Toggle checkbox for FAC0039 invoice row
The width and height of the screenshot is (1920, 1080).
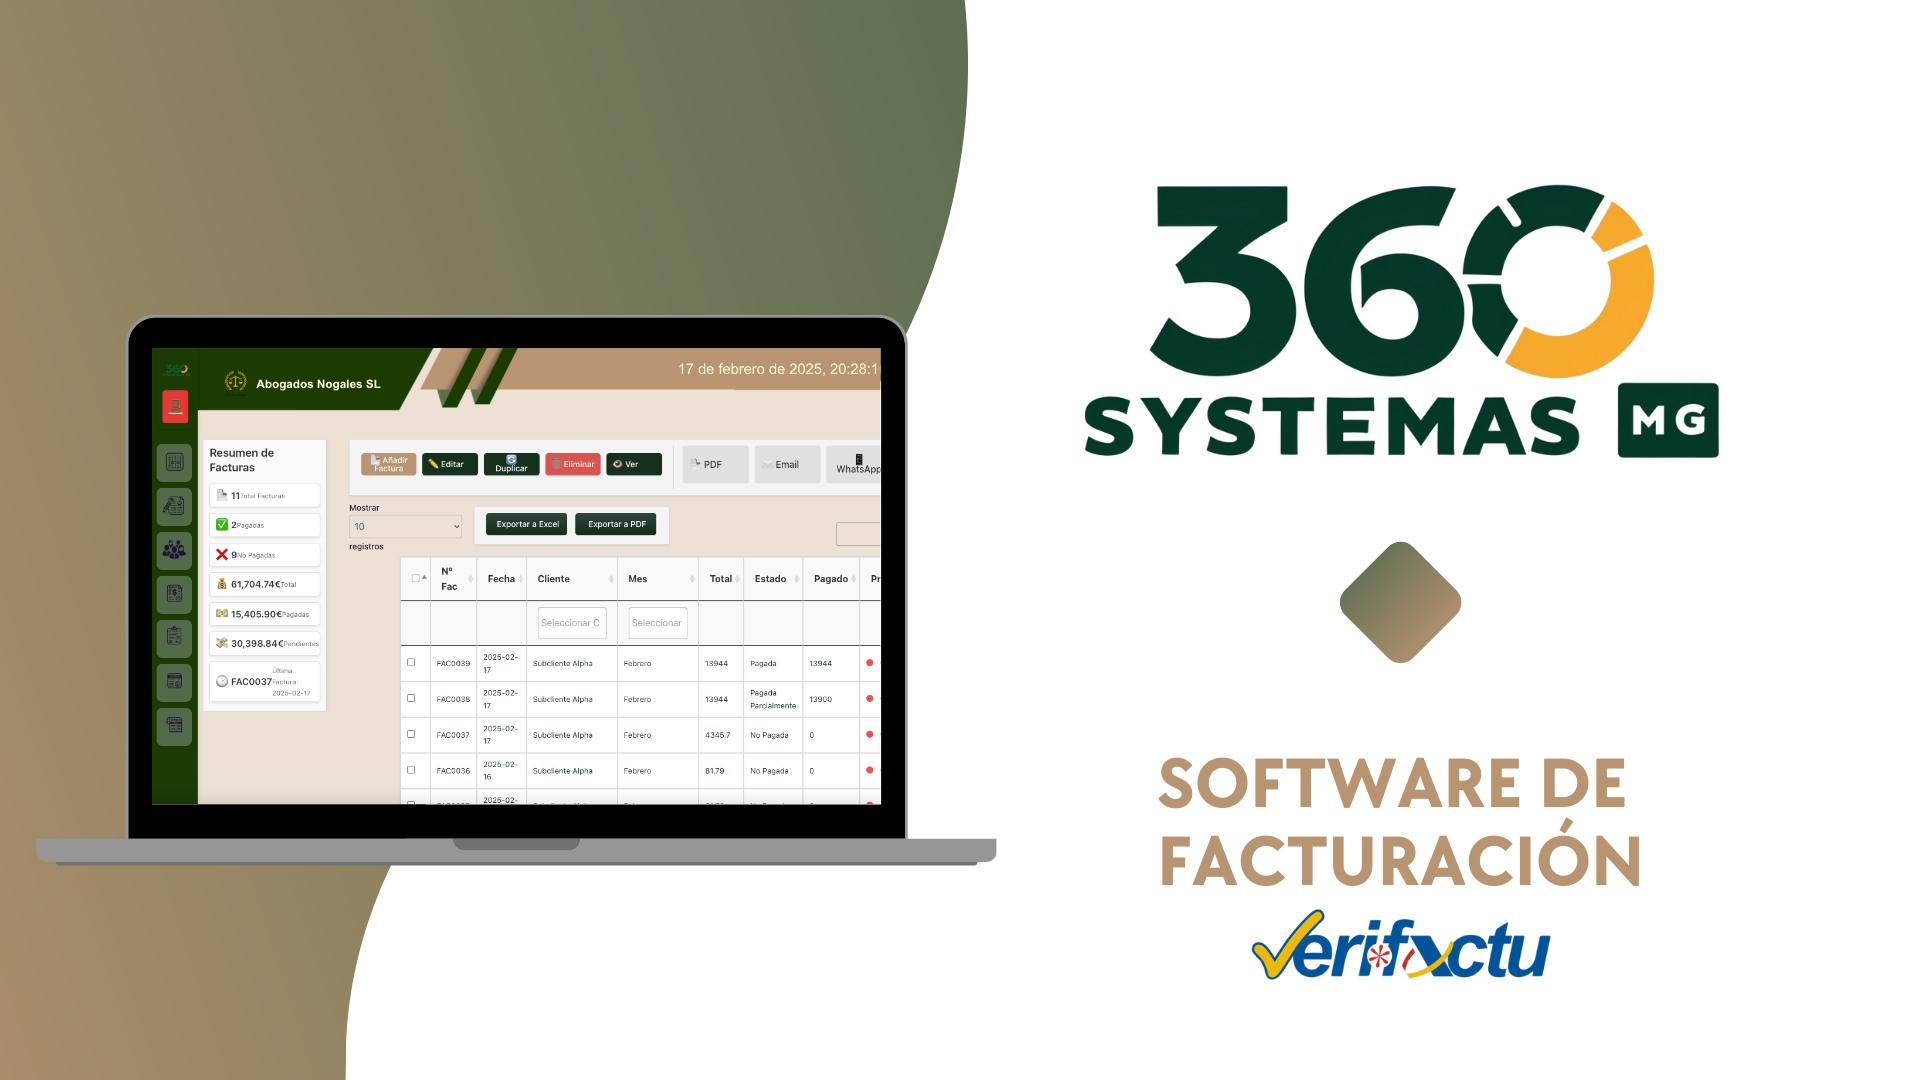coord(410,662)
